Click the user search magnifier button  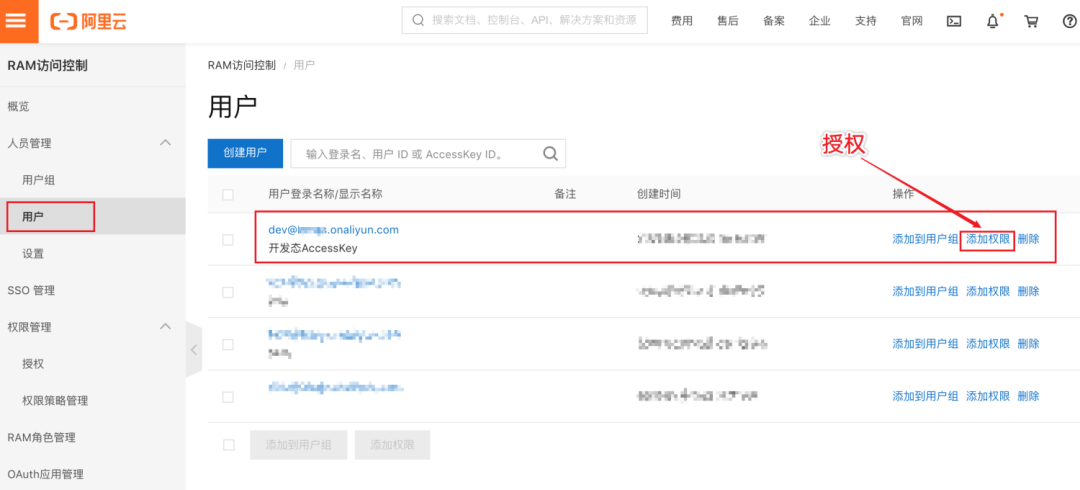point(550,153)
